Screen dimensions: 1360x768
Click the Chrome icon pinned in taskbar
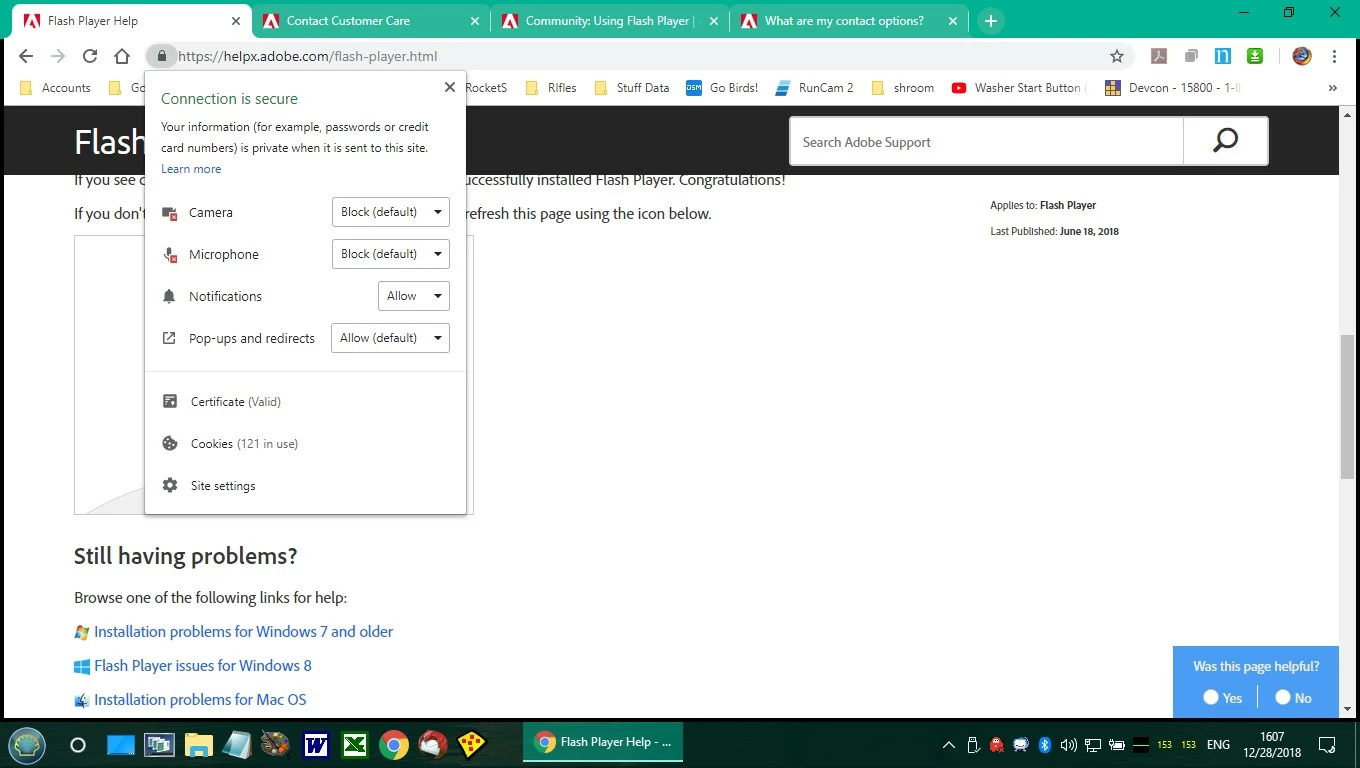(394, 745)
